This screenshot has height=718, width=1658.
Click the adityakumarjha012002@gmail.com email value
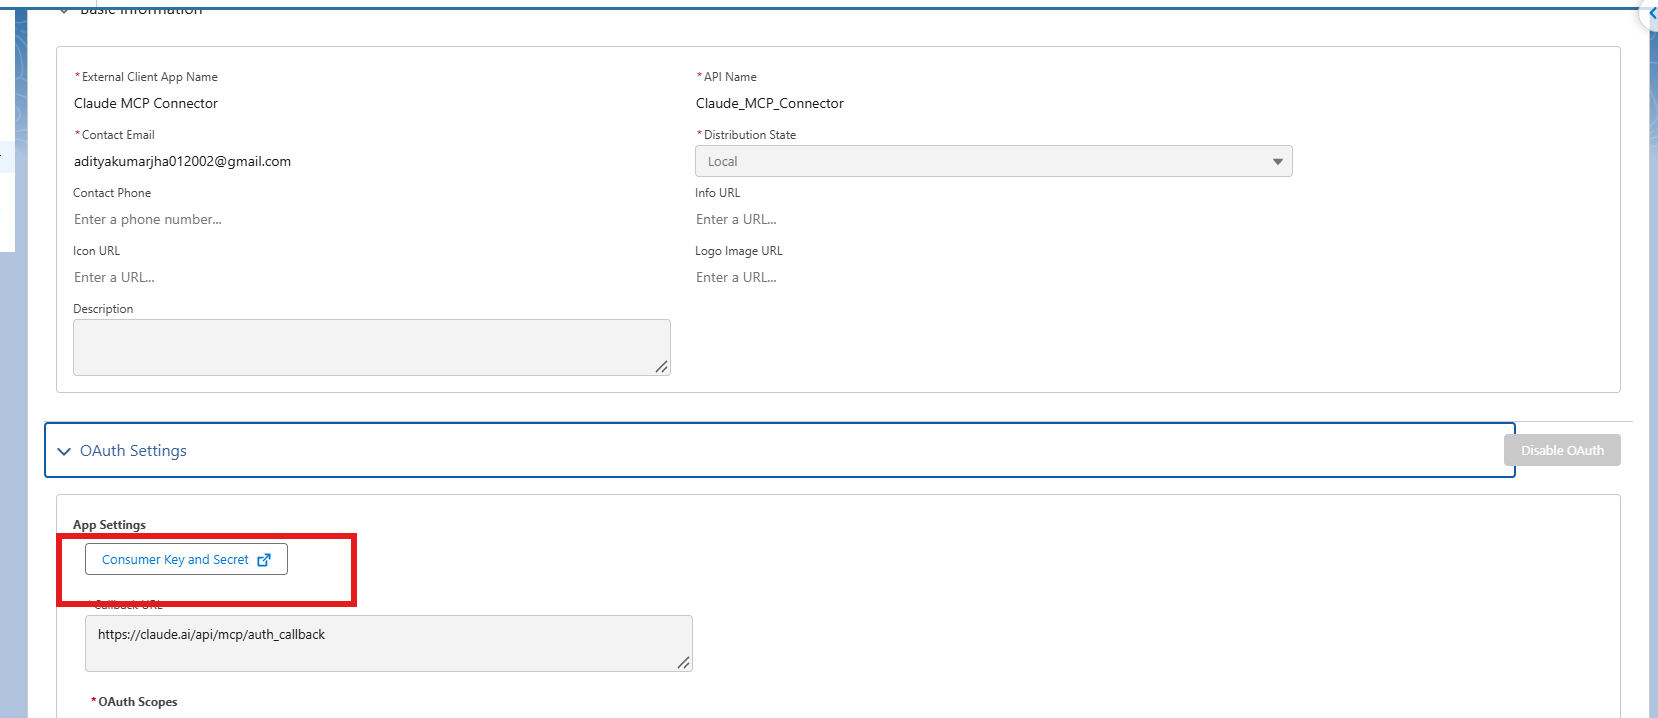click(x=183, y=161)
